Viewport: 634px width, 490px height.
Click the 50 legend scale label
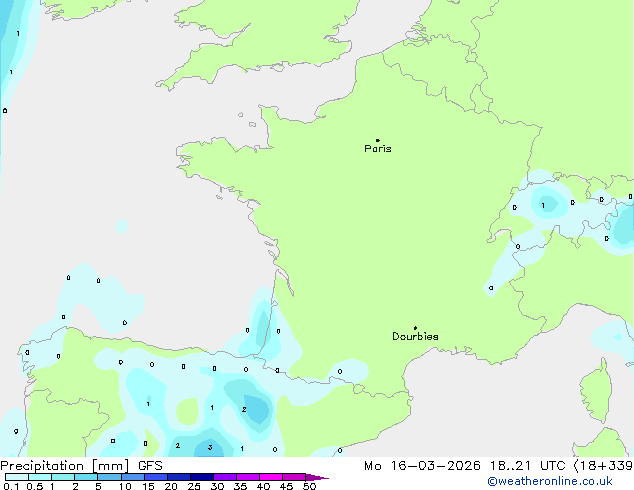click(x=309, y=486)
